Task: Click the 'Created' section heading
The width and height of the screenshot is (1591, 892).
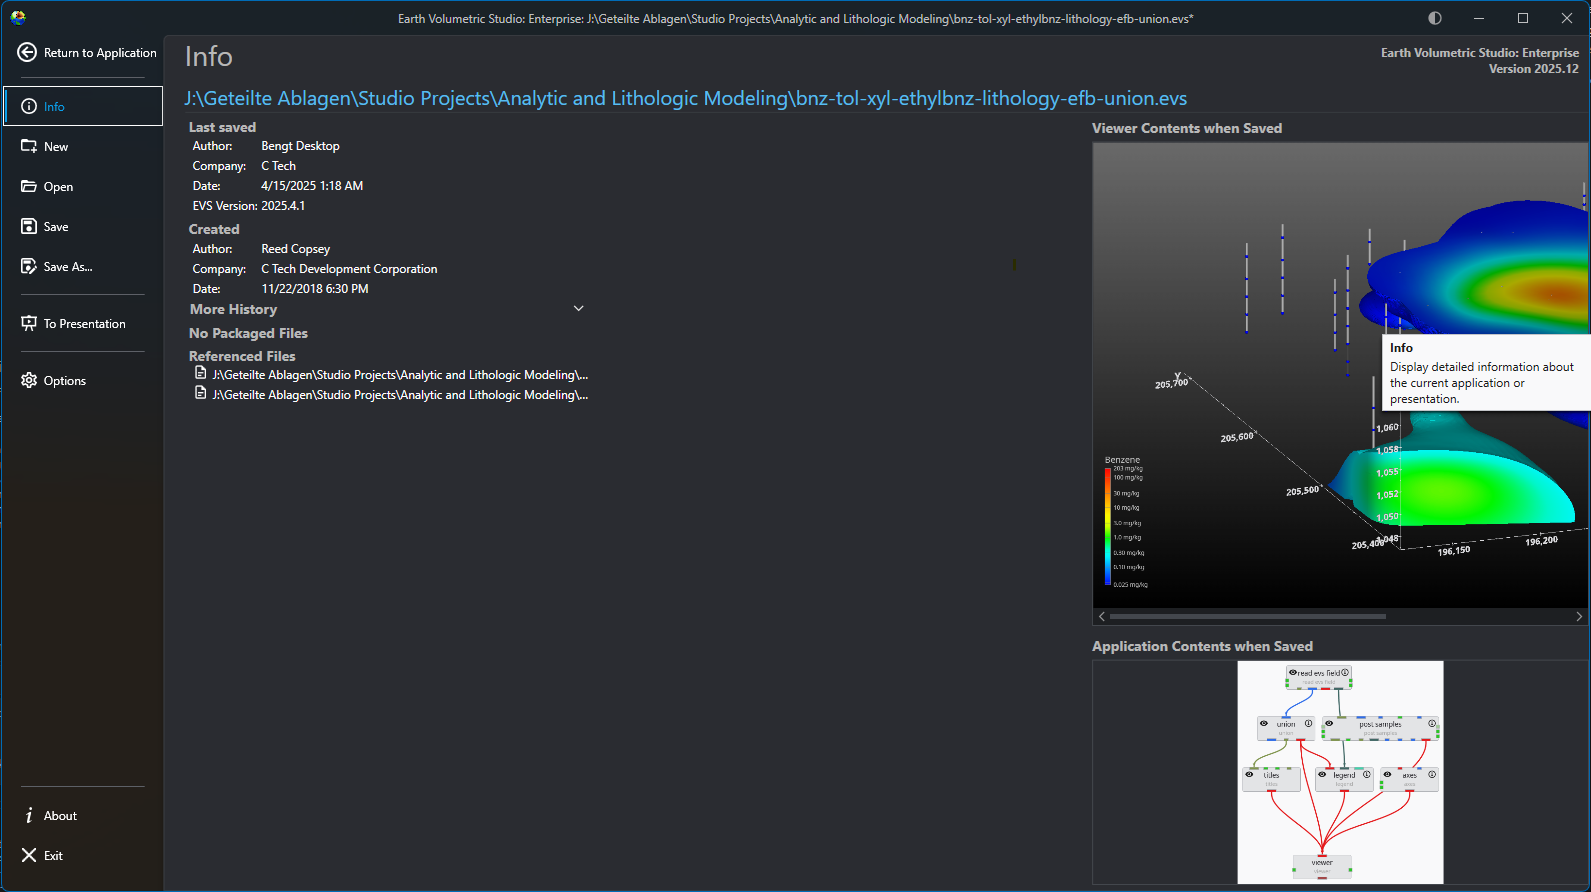Action: coord(214,229)
